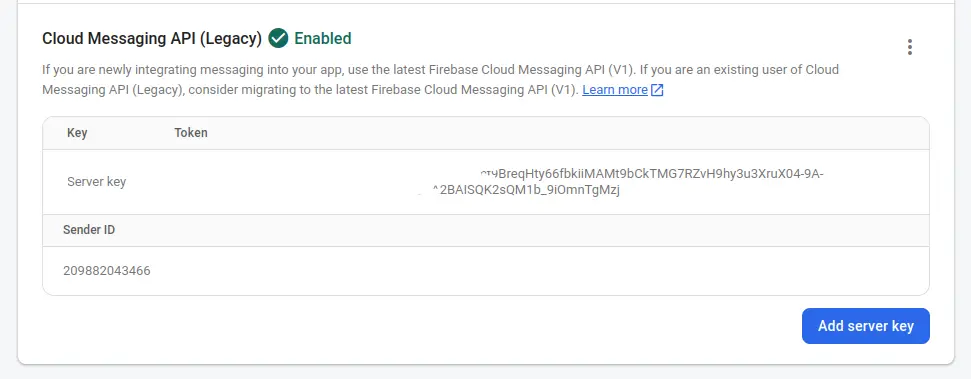Image resolution: width=971 pixels, height=379 pixels.
Task: Click the Key column header
Action: (x=77, y=133)
